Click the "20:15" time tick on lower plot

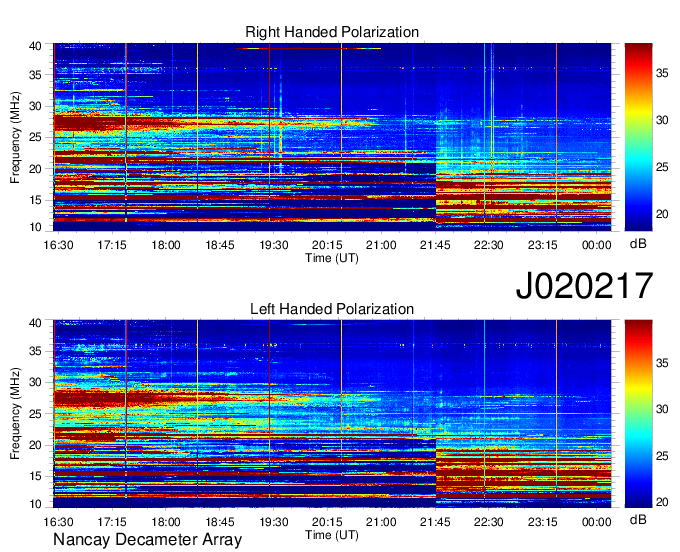(x=328, y=522)
